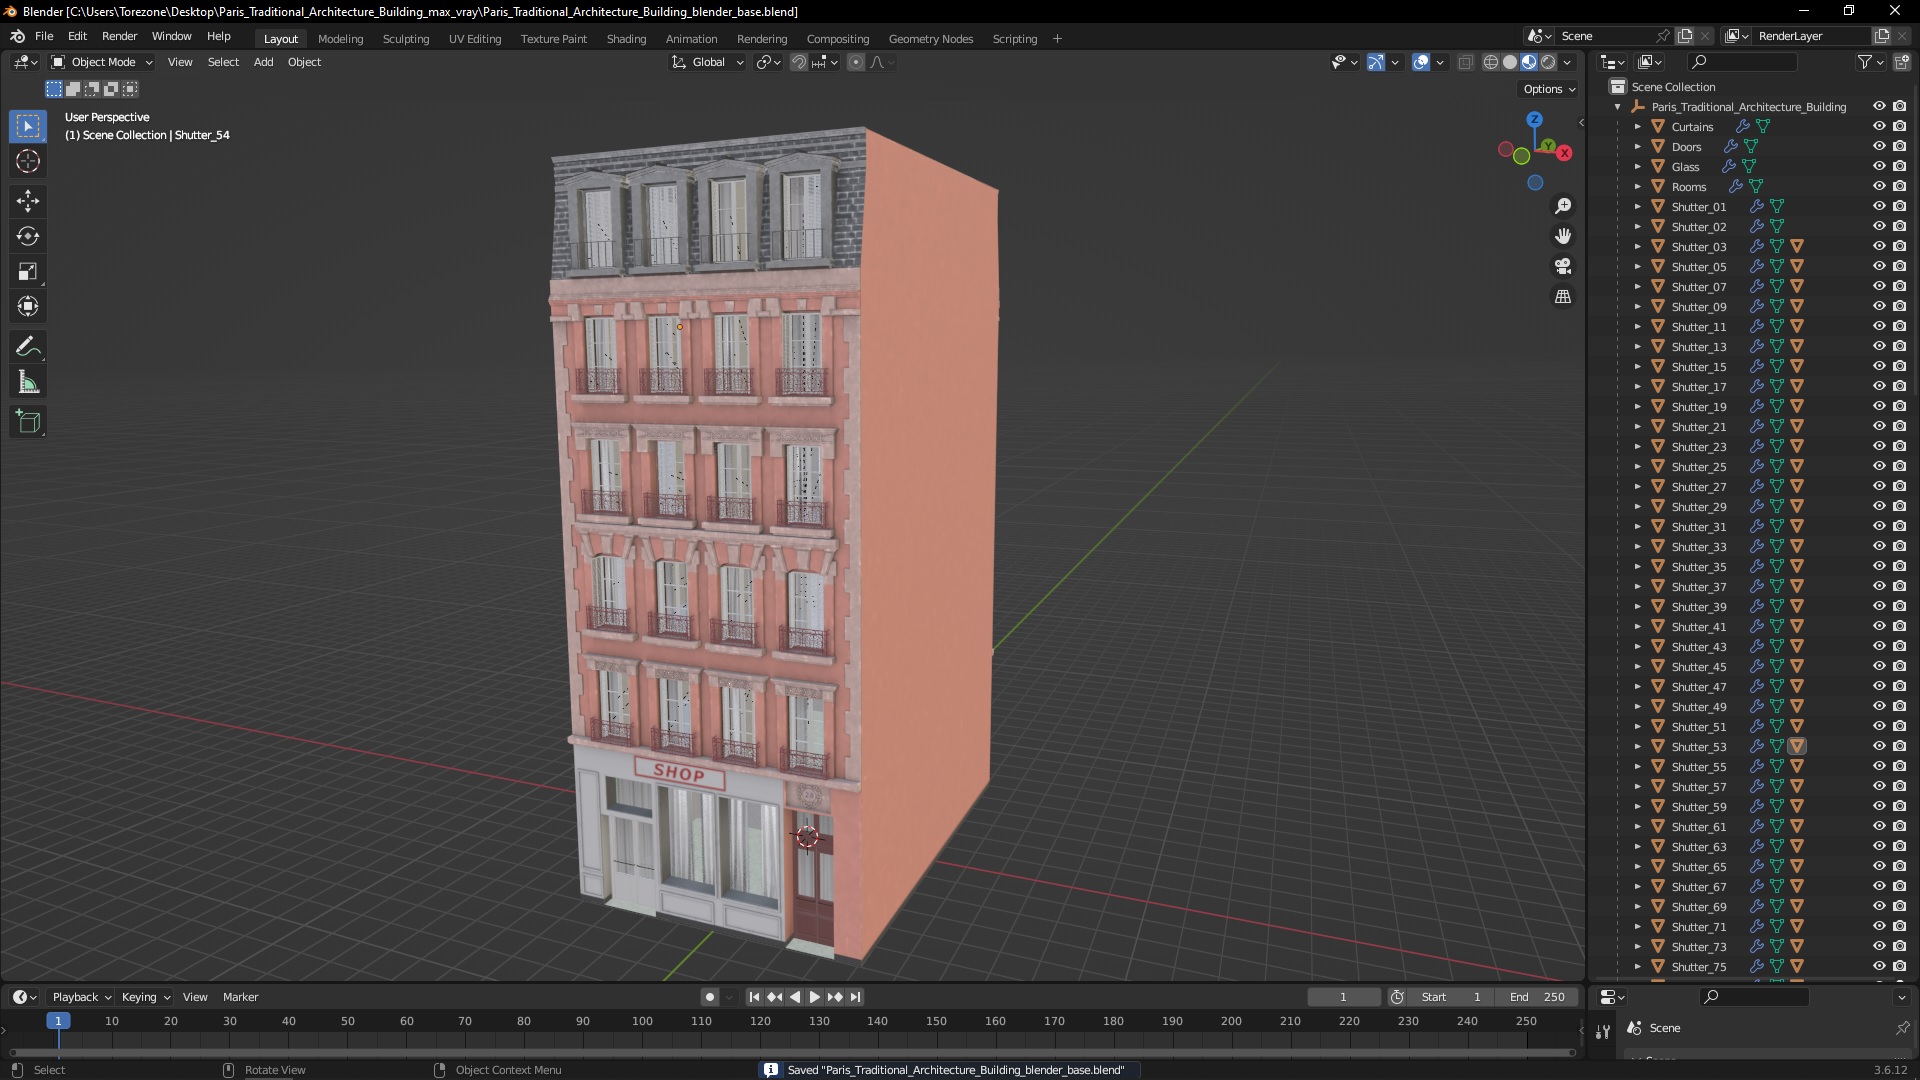The width and height of the screenshot is (1920, 1080).
Task: Click the outliner search field
Action: 1741,62
